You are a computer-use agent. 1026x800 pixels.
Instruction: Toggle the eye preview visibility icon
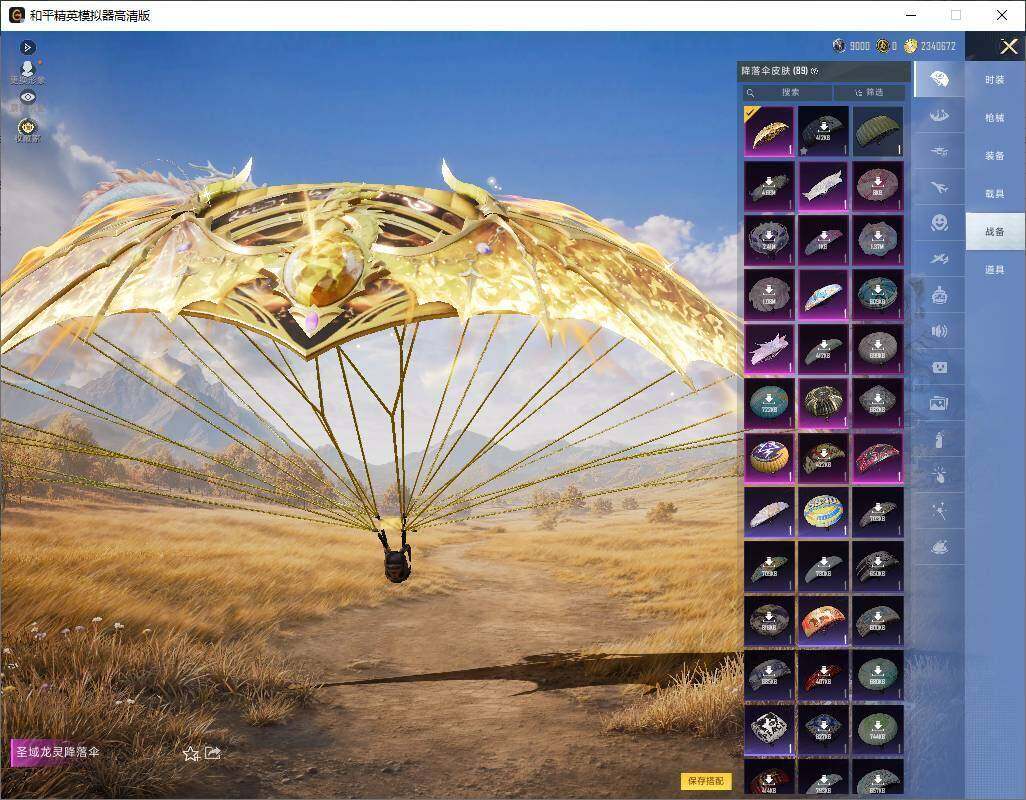(x=27, y=97)
